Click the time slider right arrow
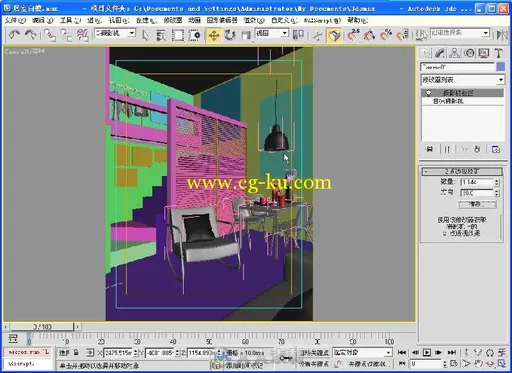Viewport: 512px width, 373px height. pos(77,327)
